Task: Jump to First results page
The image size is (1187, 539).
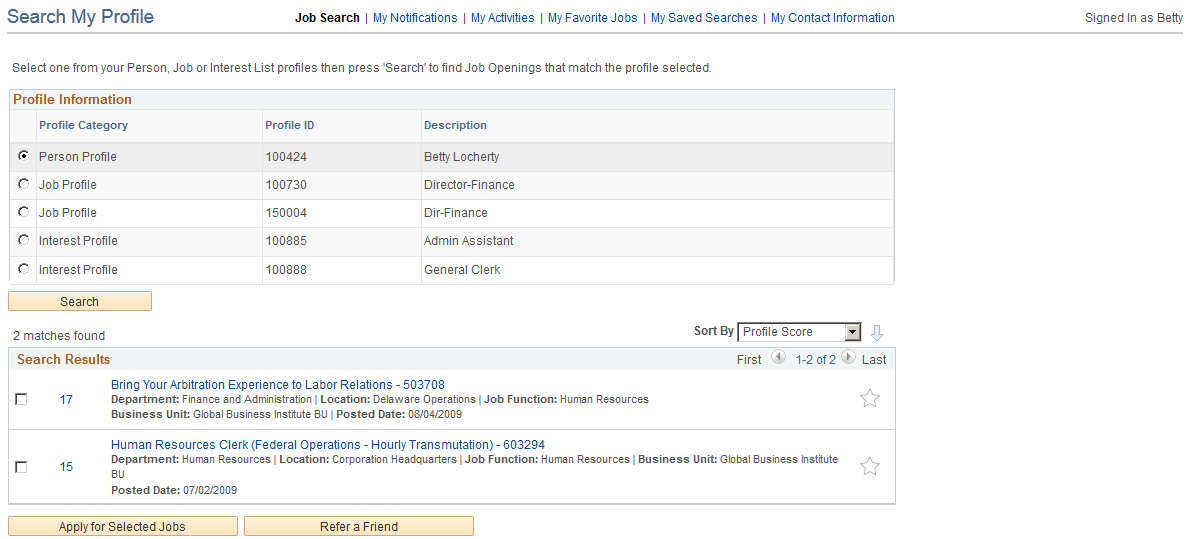Action: (x=749, y=360)
